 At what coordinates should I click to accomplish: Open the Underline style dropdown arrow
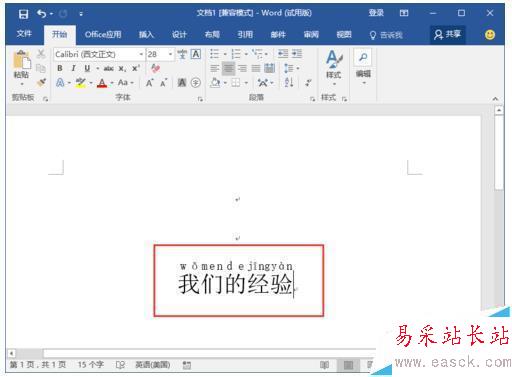97,69
